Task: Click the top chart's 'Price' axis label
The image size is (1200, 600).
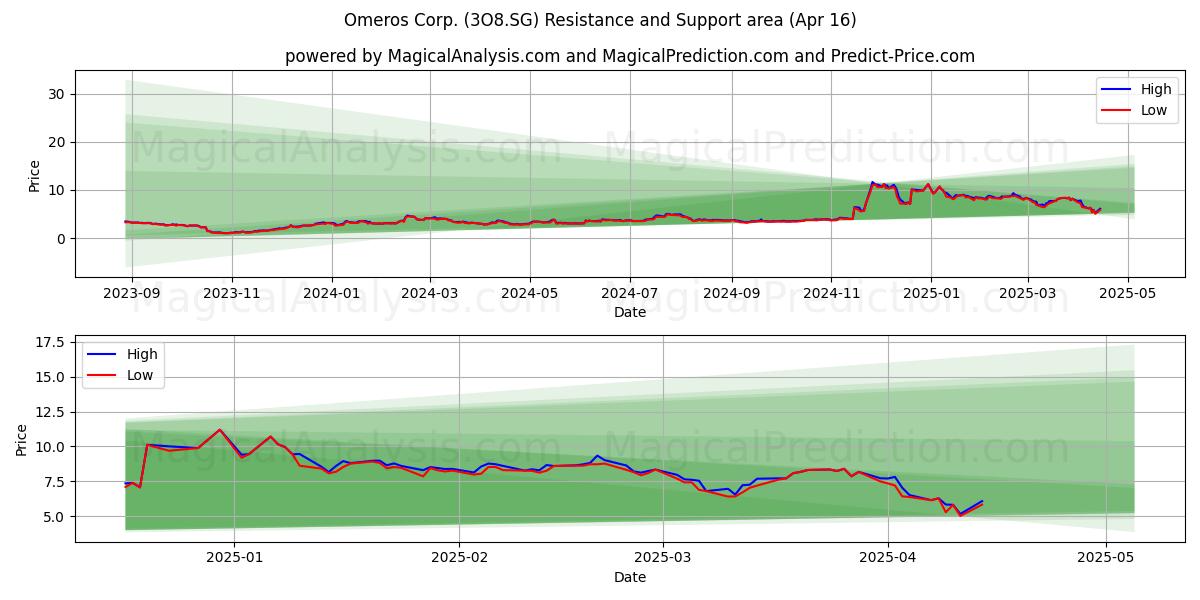Action: (x=35, y=175)
